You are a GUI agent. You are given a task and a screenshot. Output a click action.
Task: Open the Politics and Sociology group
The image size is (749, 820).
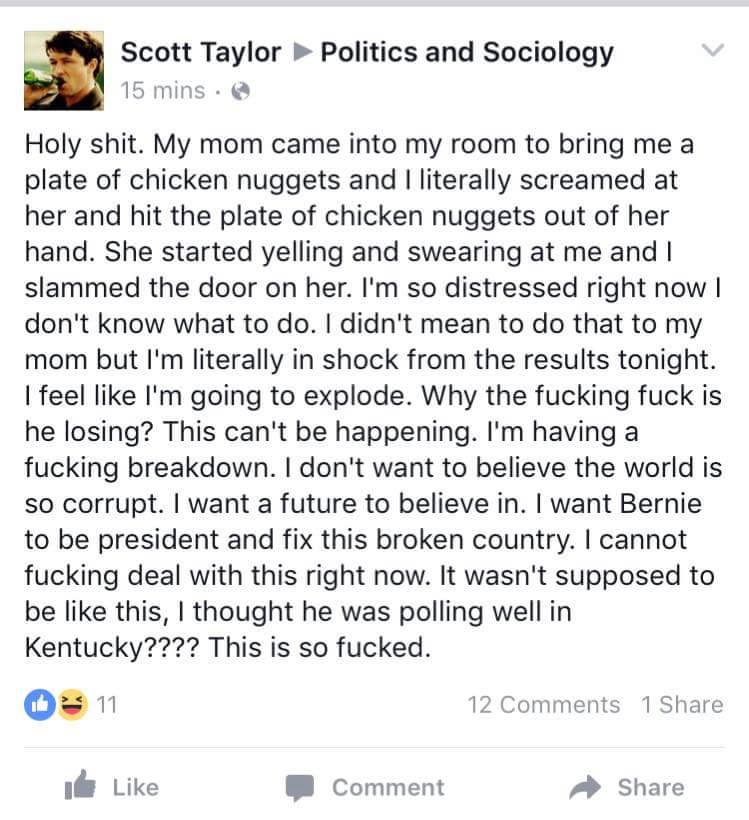(466, 51)
